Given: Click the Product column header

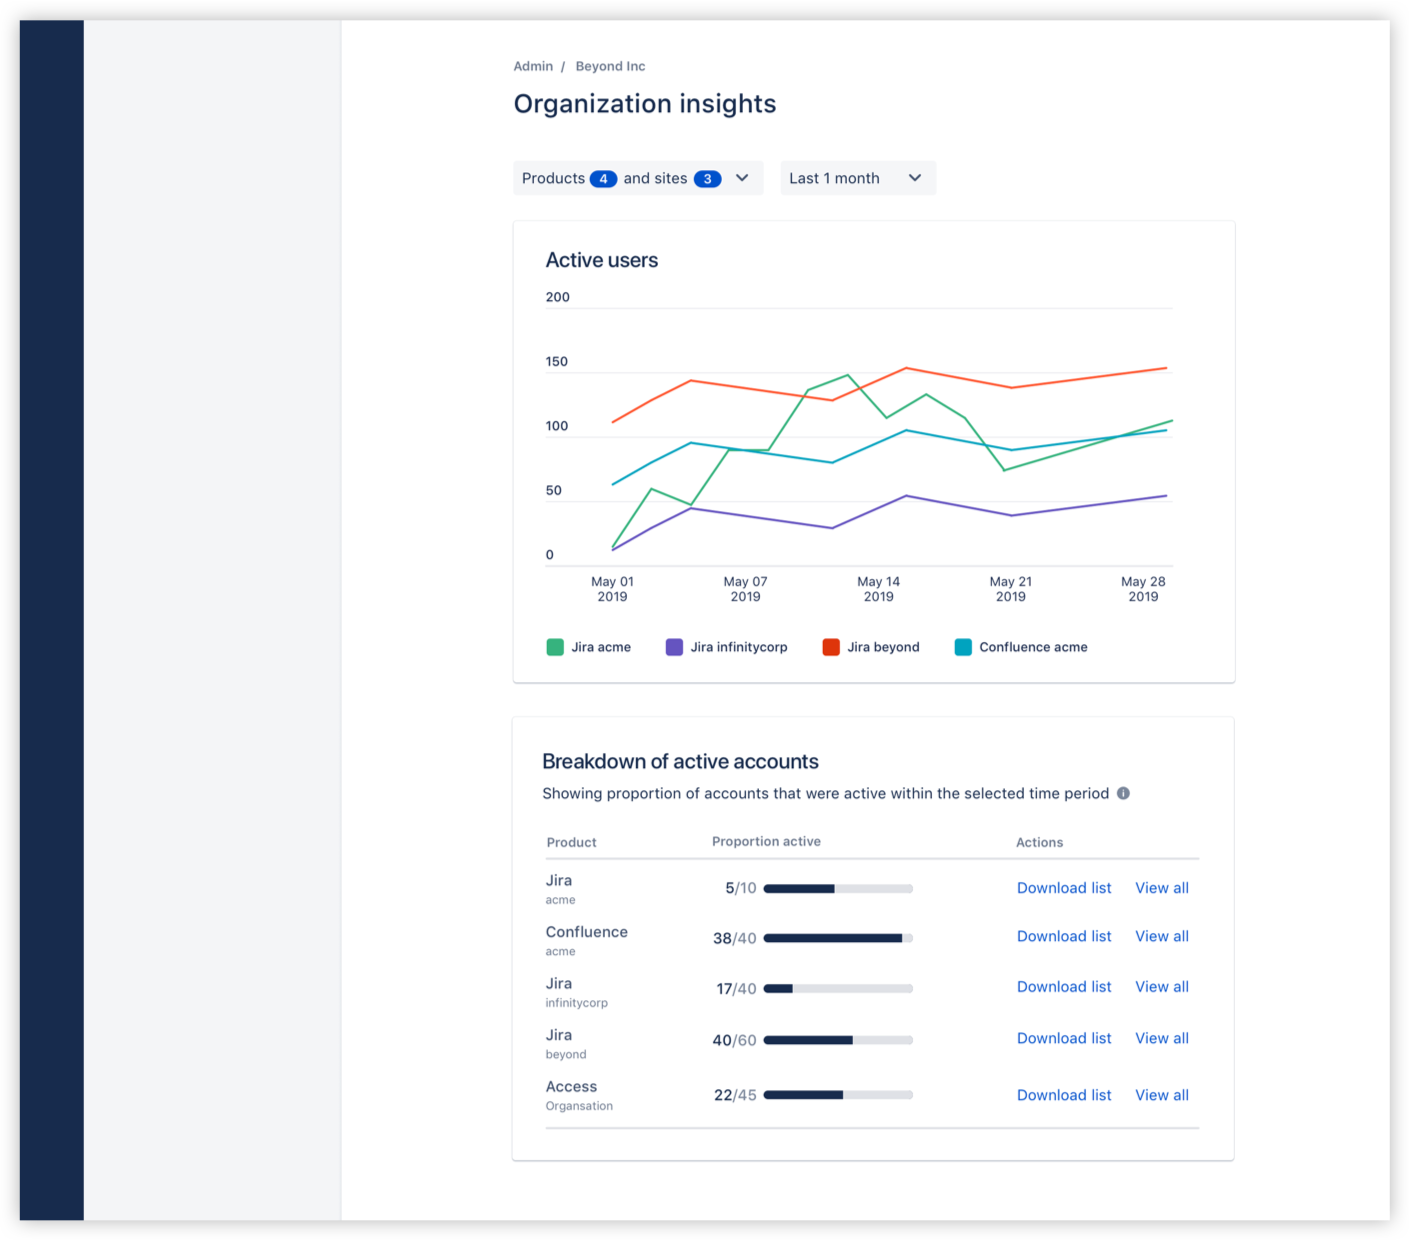Looking at the screenshot, I should pyautogui.click(x=571, y=842).
